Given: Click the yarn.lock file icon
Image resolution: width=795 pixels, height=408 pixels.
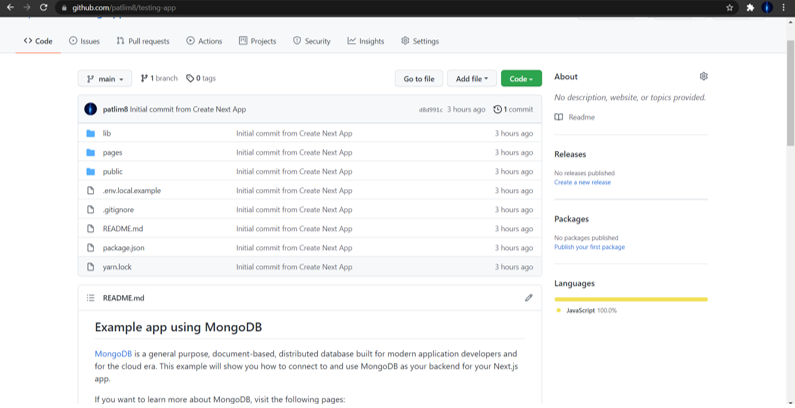Looking at the screenshot, I should coord(91,267).
